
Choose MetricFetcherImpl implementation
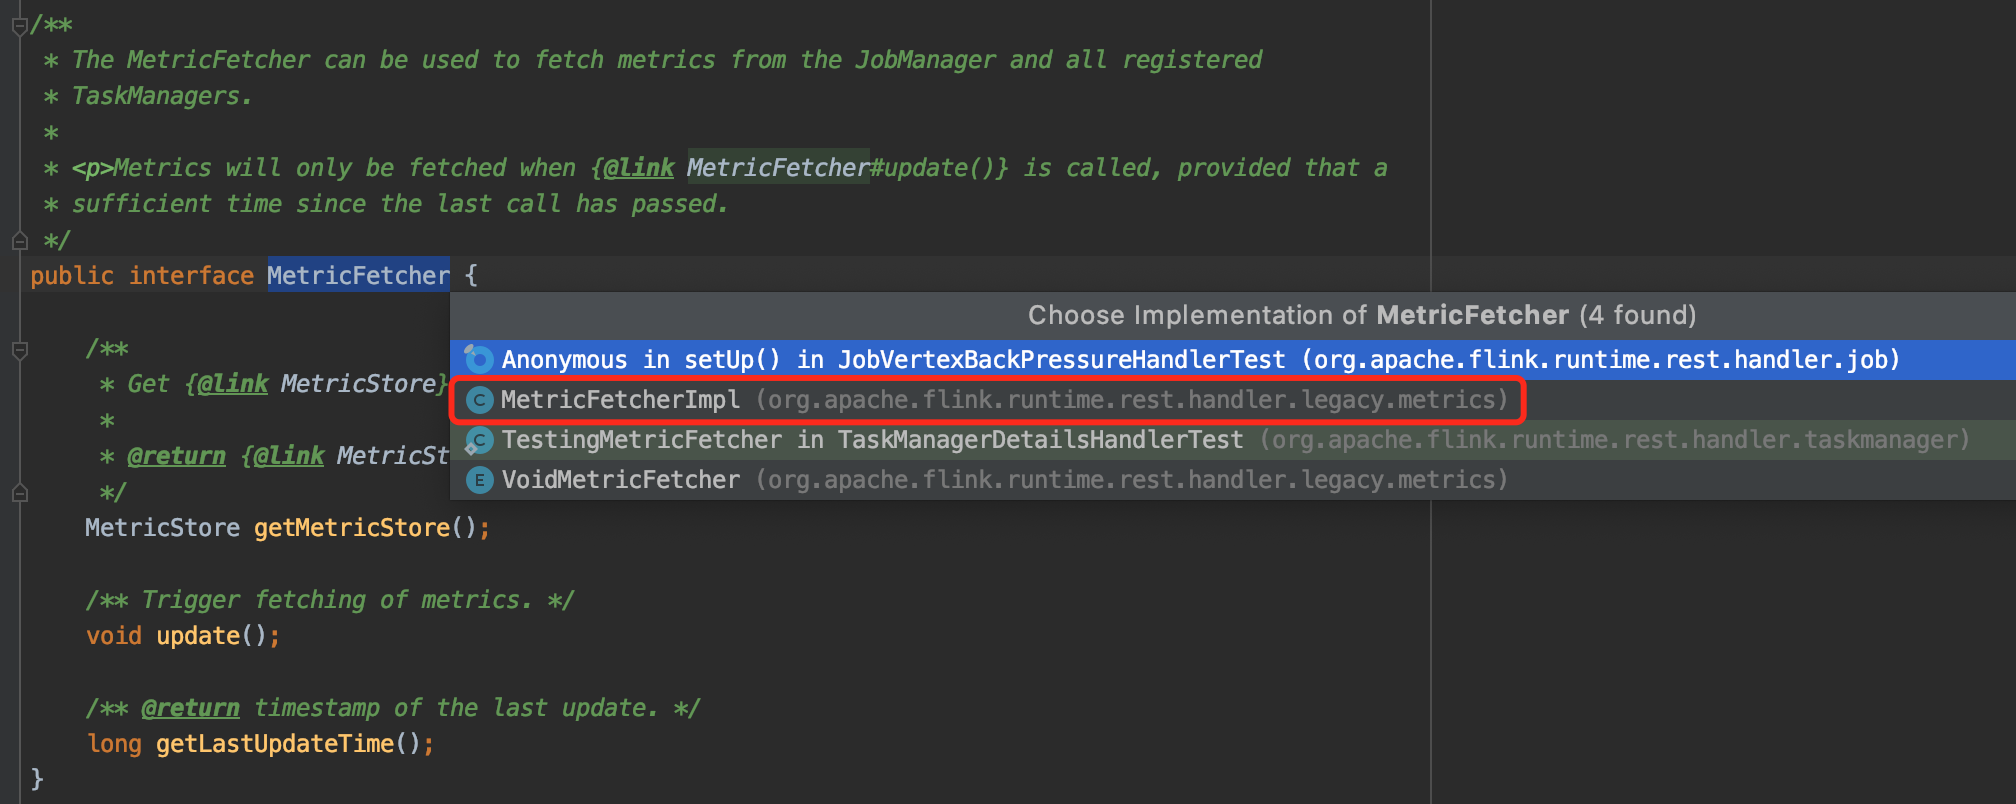point(1233,400)
